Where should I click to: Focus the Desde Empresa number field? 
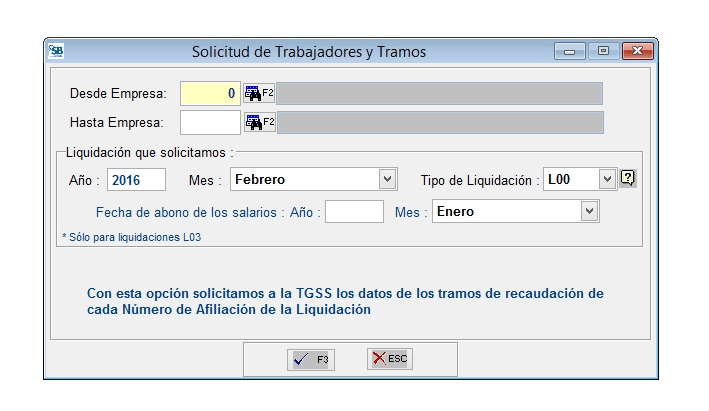(210, 94)
